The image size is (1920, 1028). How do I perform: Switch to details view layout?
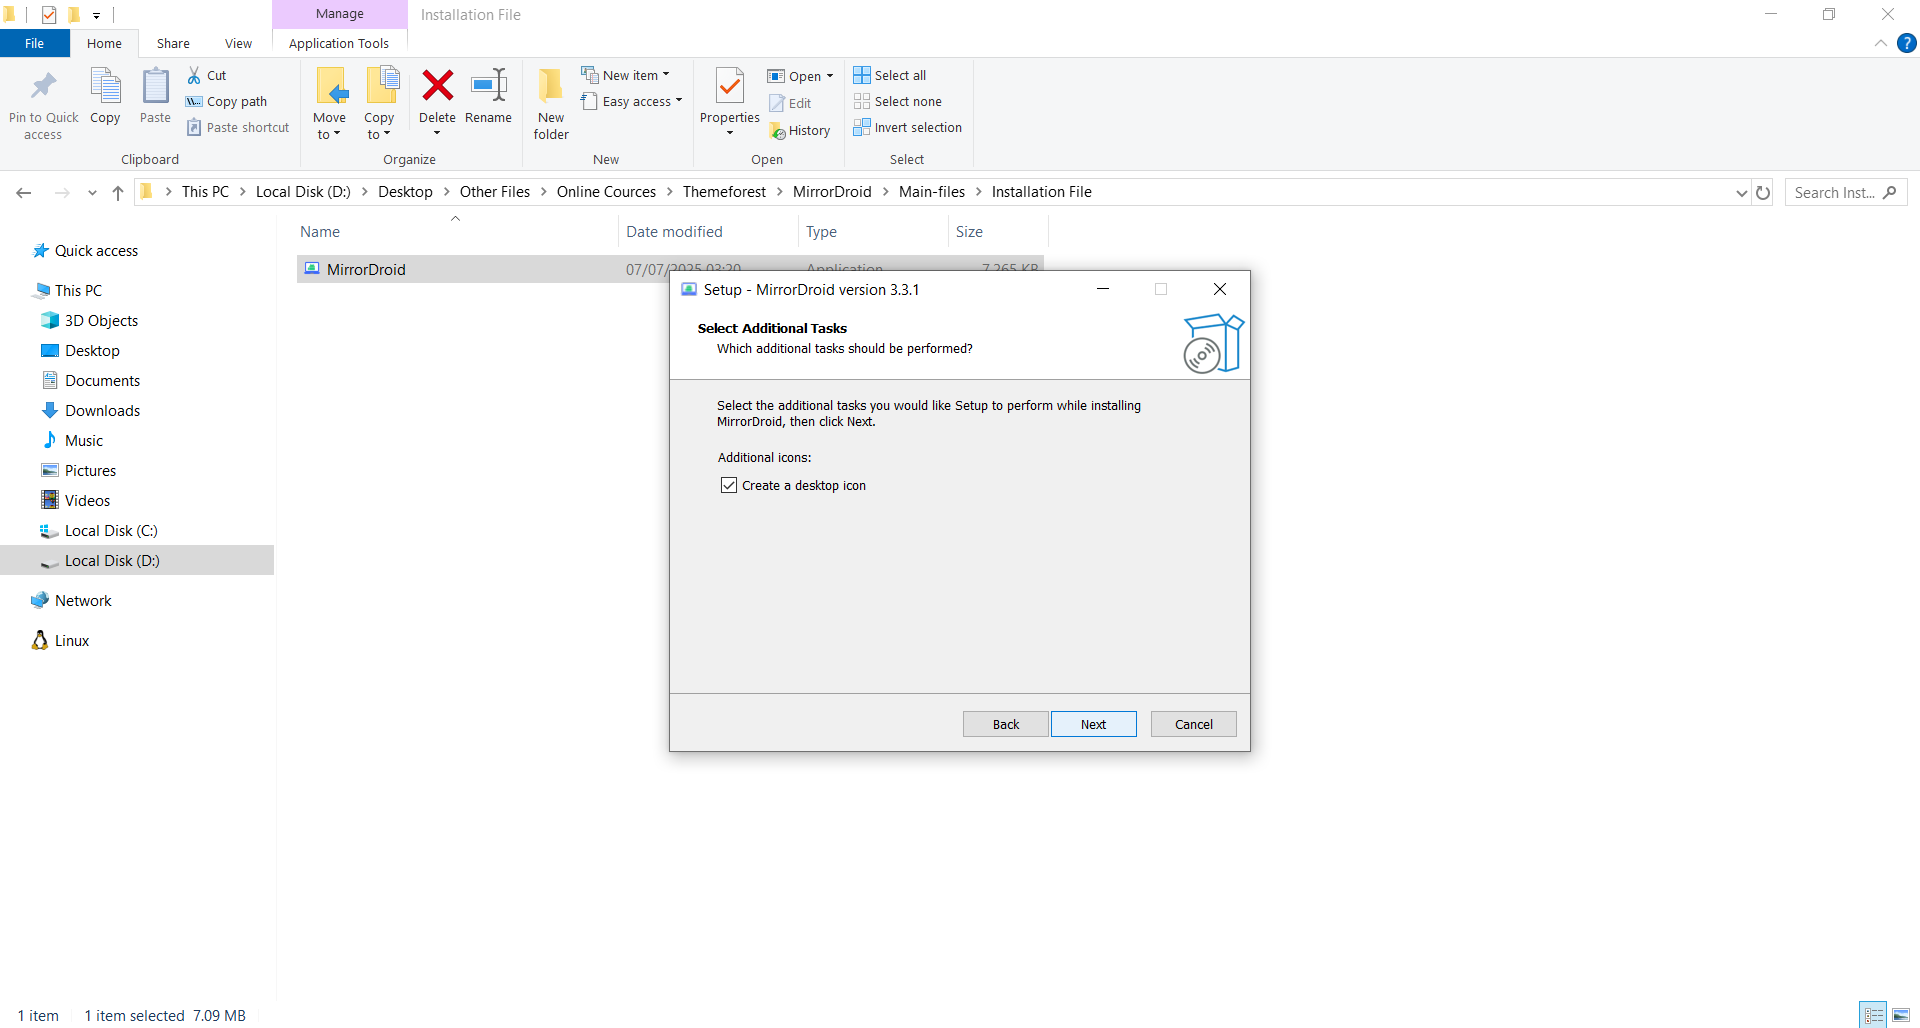tap(1873, 1015)
